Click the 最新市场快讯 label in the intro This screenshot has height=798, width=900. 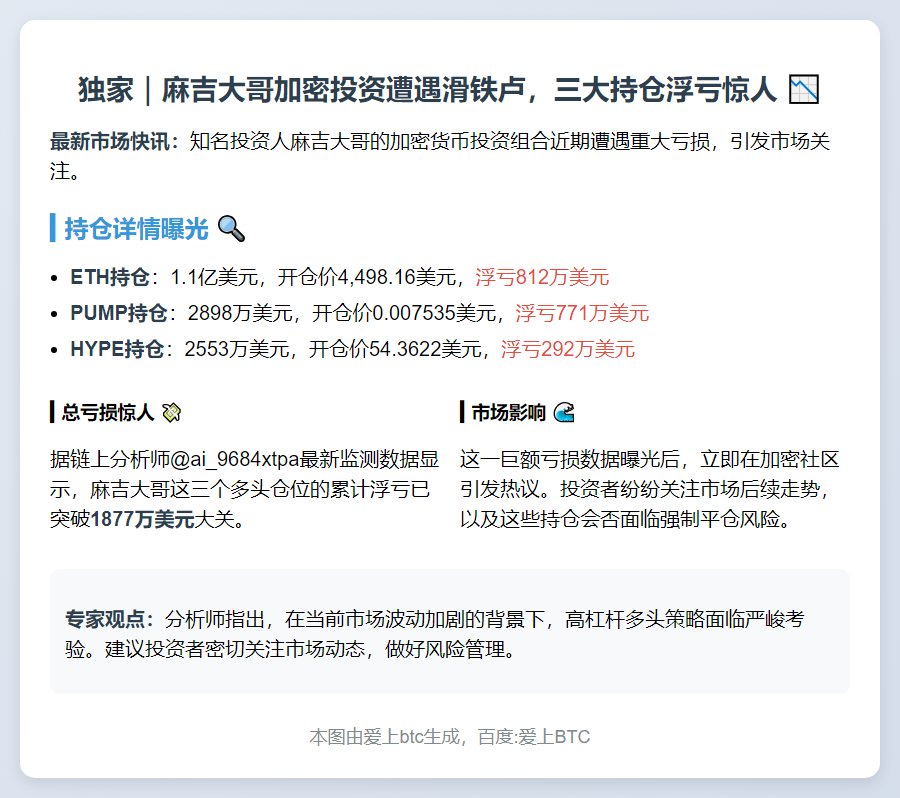[x=115, y=142]
